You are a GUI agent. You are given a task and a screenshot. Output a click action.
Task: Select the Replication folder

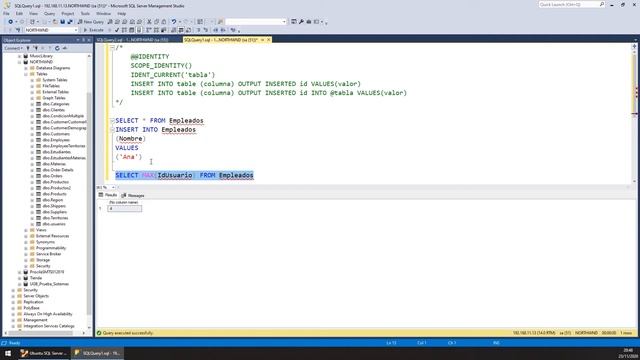(x=33, y=302)
